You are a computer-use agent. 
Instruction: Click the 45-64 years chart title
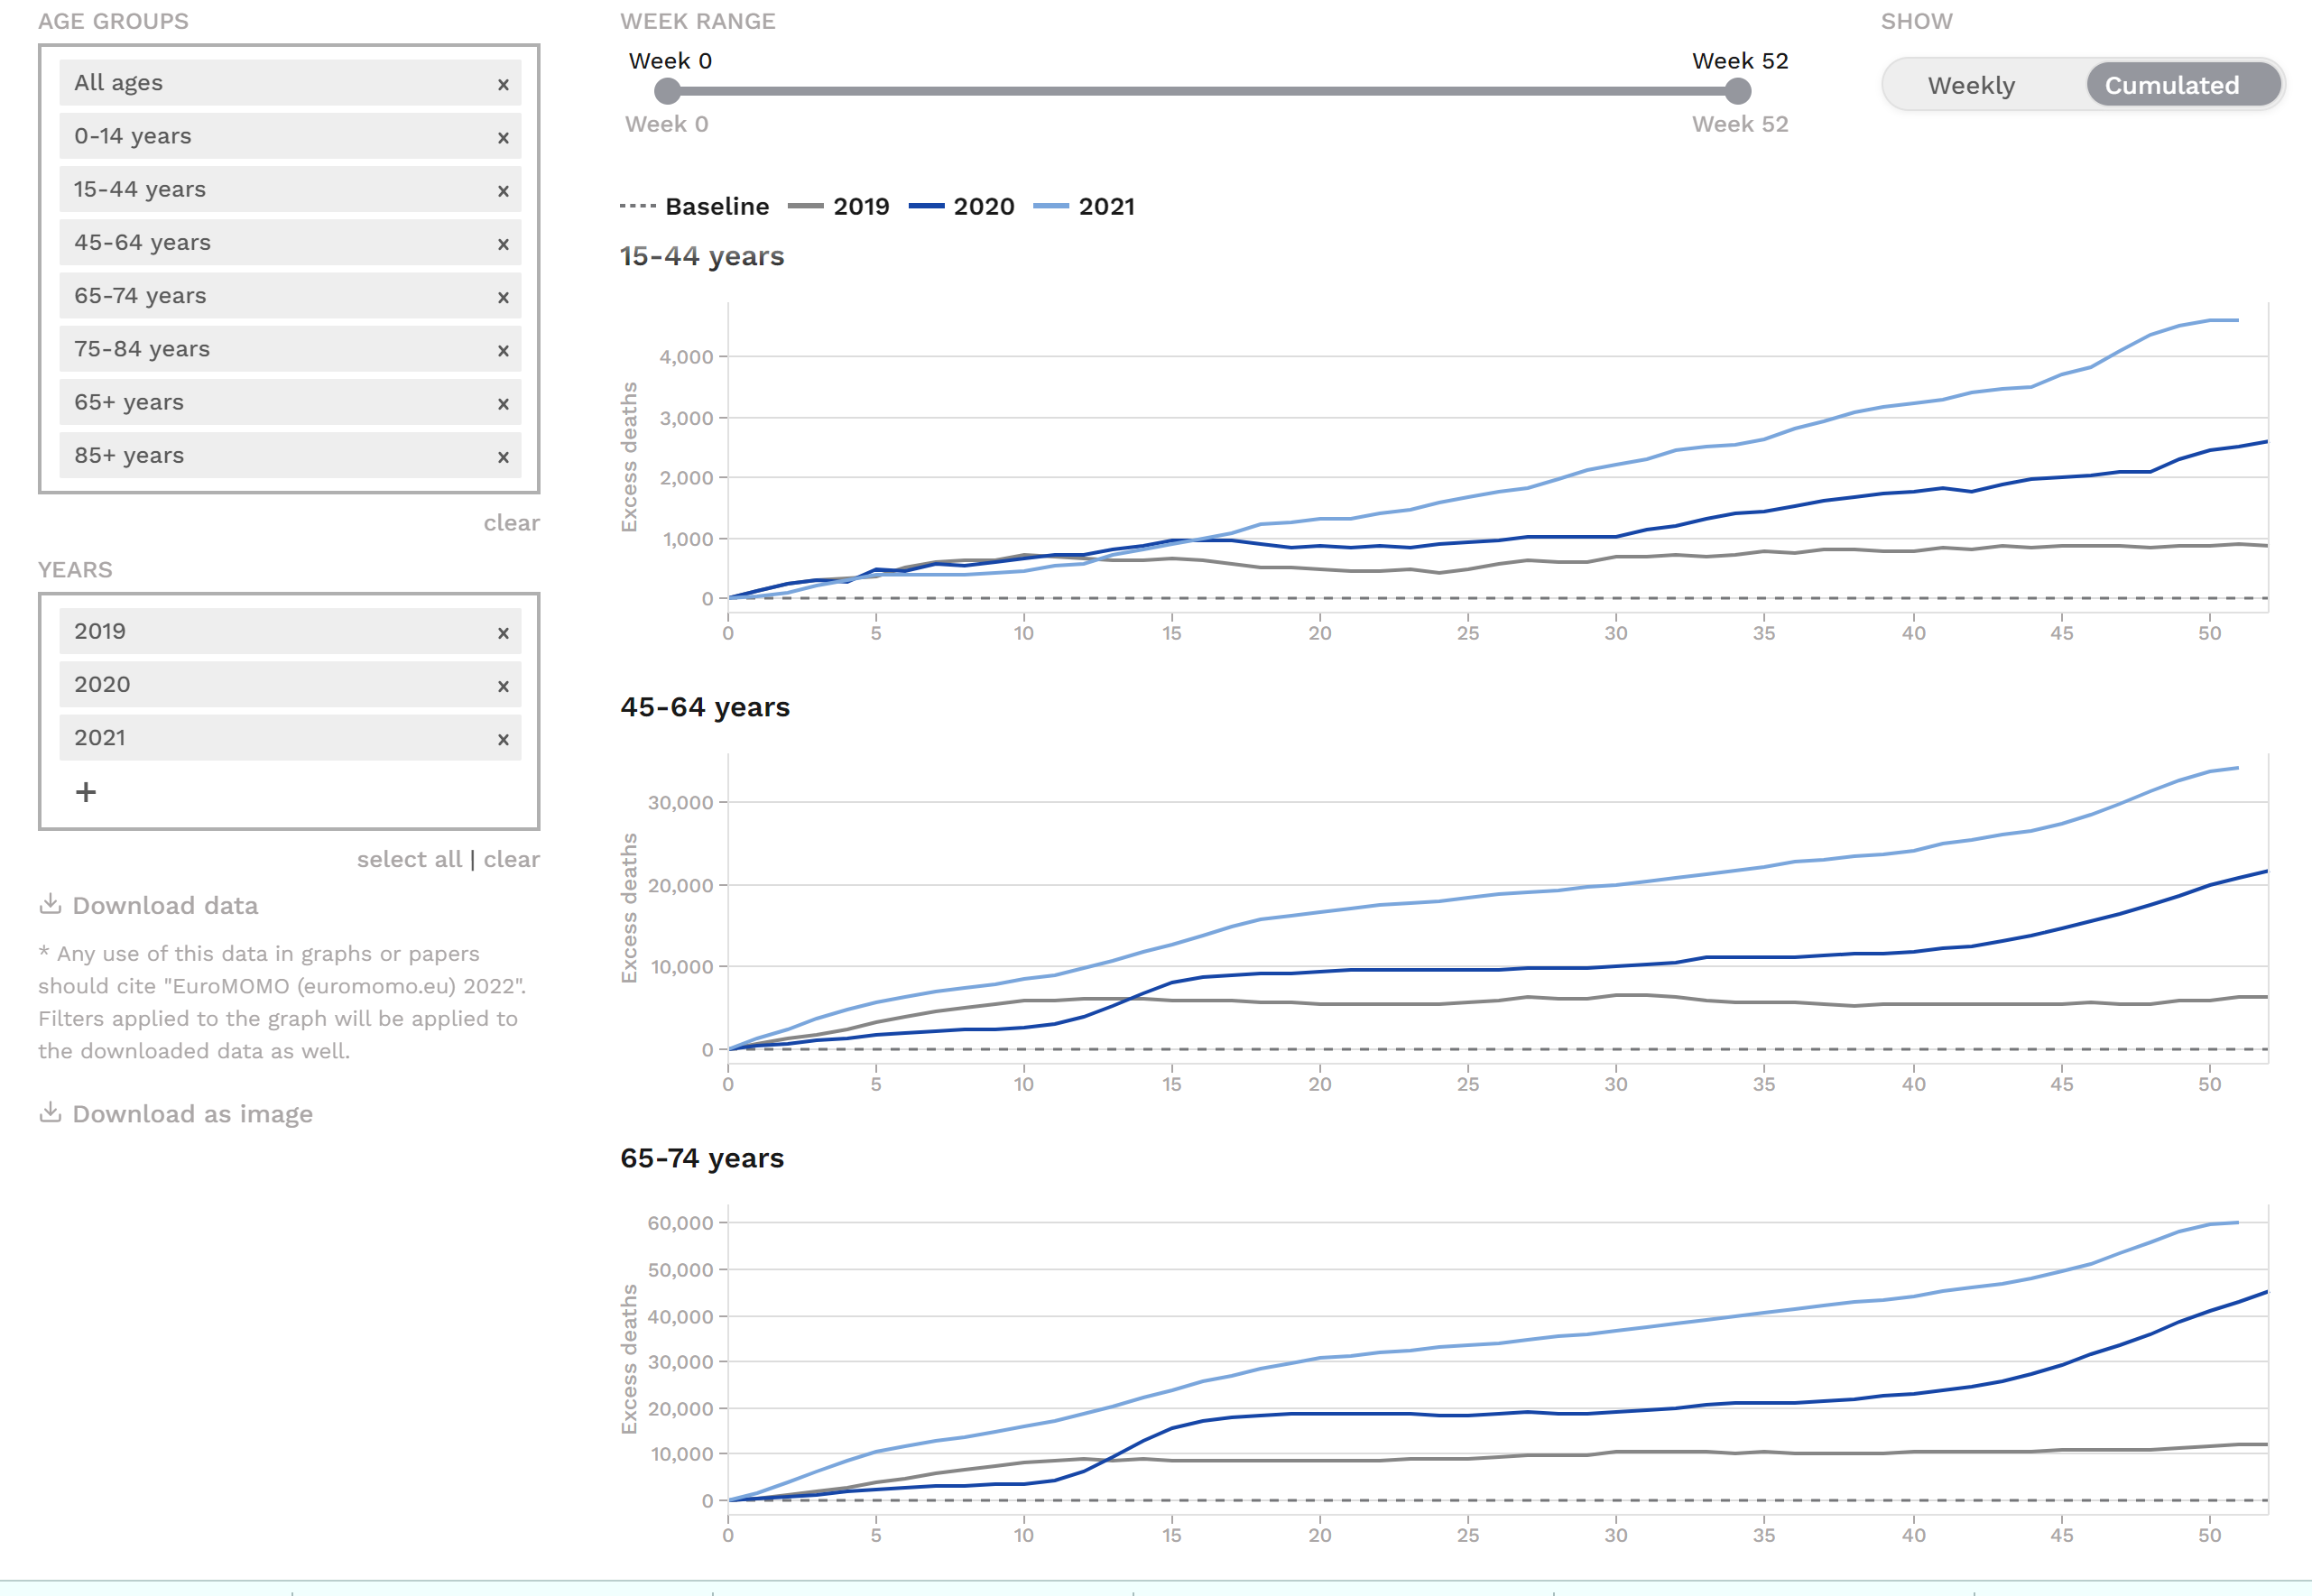(x=704, y=707)
